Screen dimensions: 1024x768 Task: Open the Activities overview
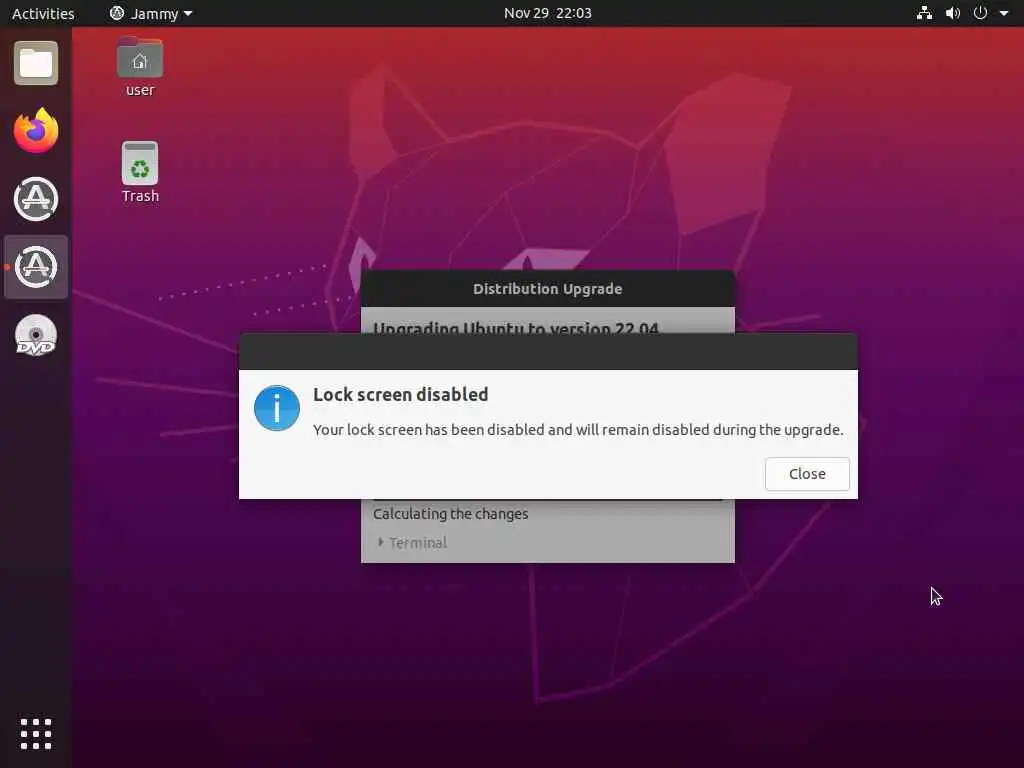(x=43, y=13)
